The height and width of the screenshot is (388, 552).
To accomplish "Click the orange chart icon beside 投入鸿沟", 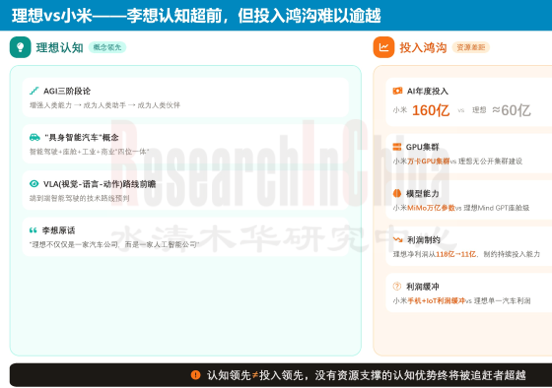I will tap(384, 47).
